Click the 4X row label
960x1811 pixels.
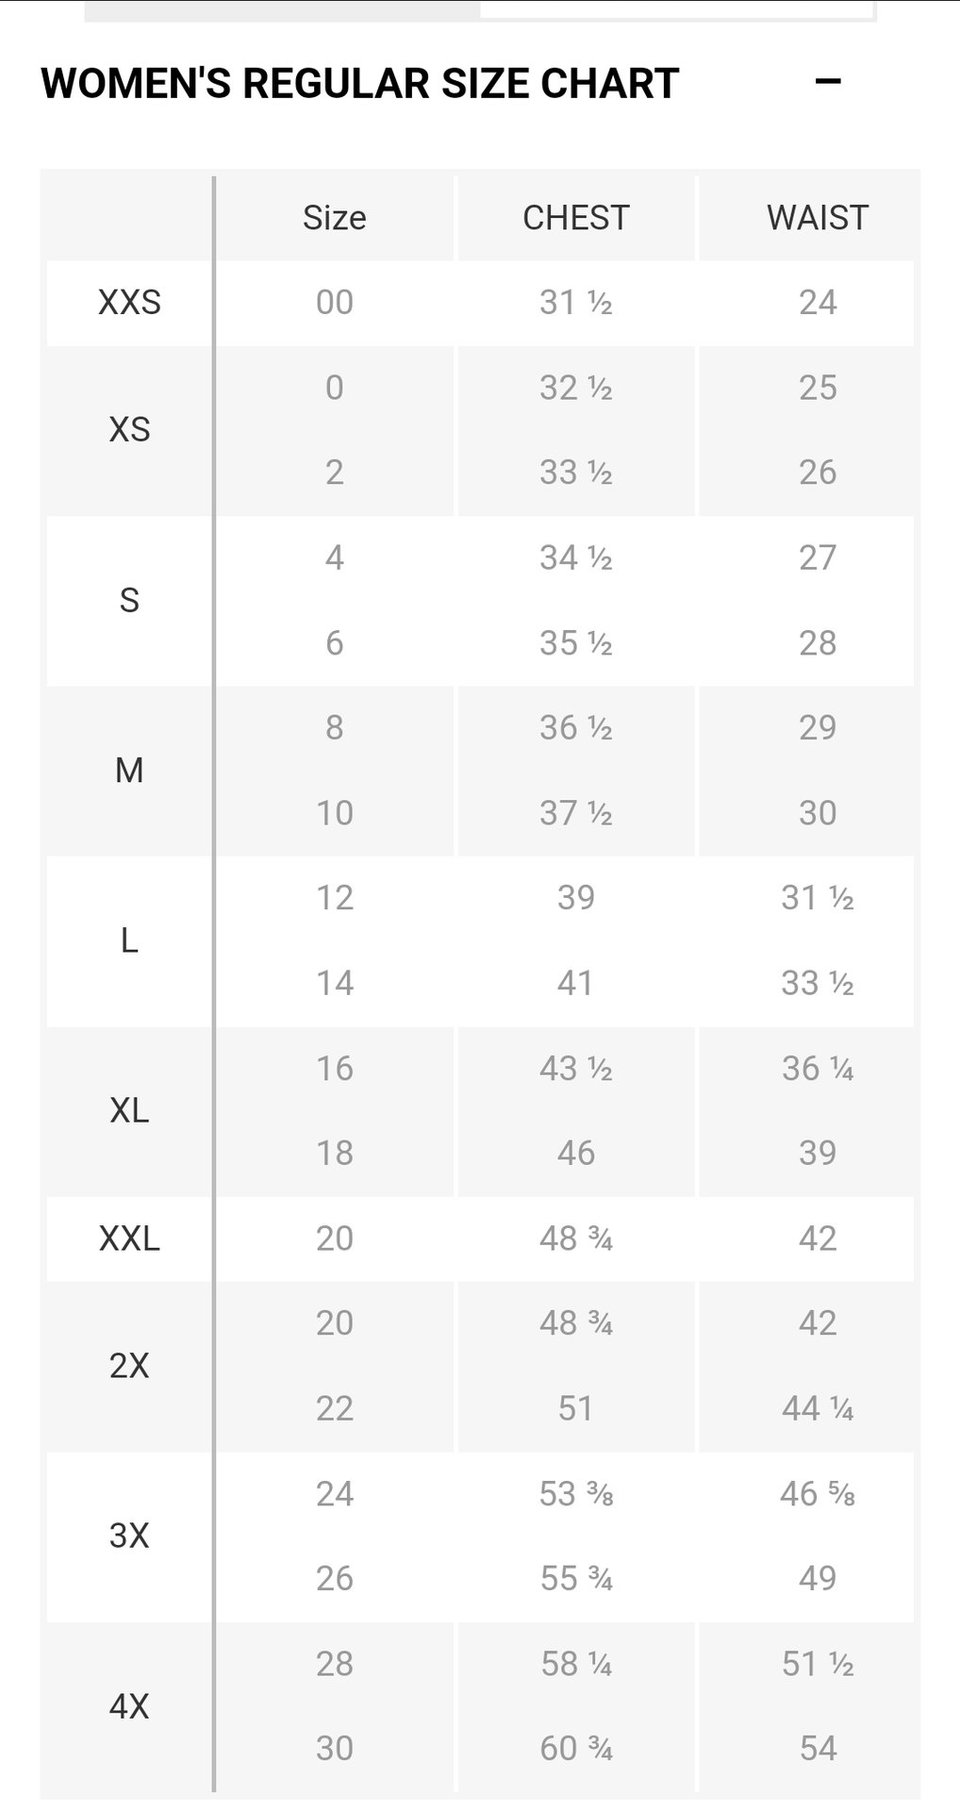[129, 1706]
